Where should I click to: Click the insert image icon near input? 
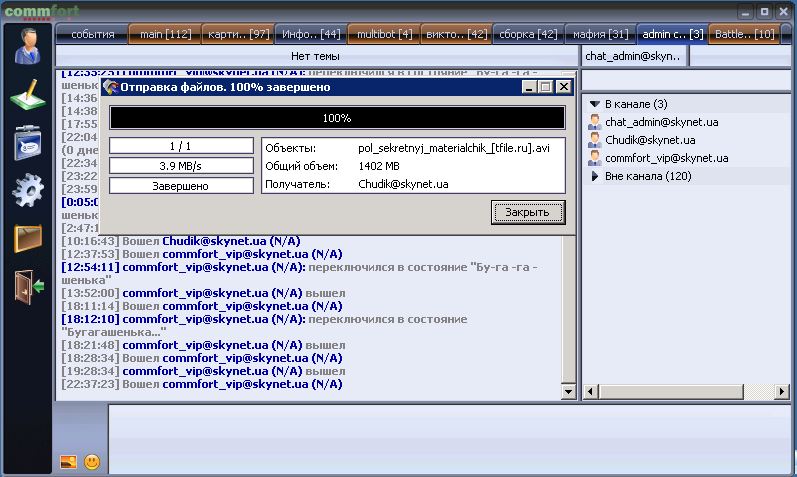pos(68,462)
